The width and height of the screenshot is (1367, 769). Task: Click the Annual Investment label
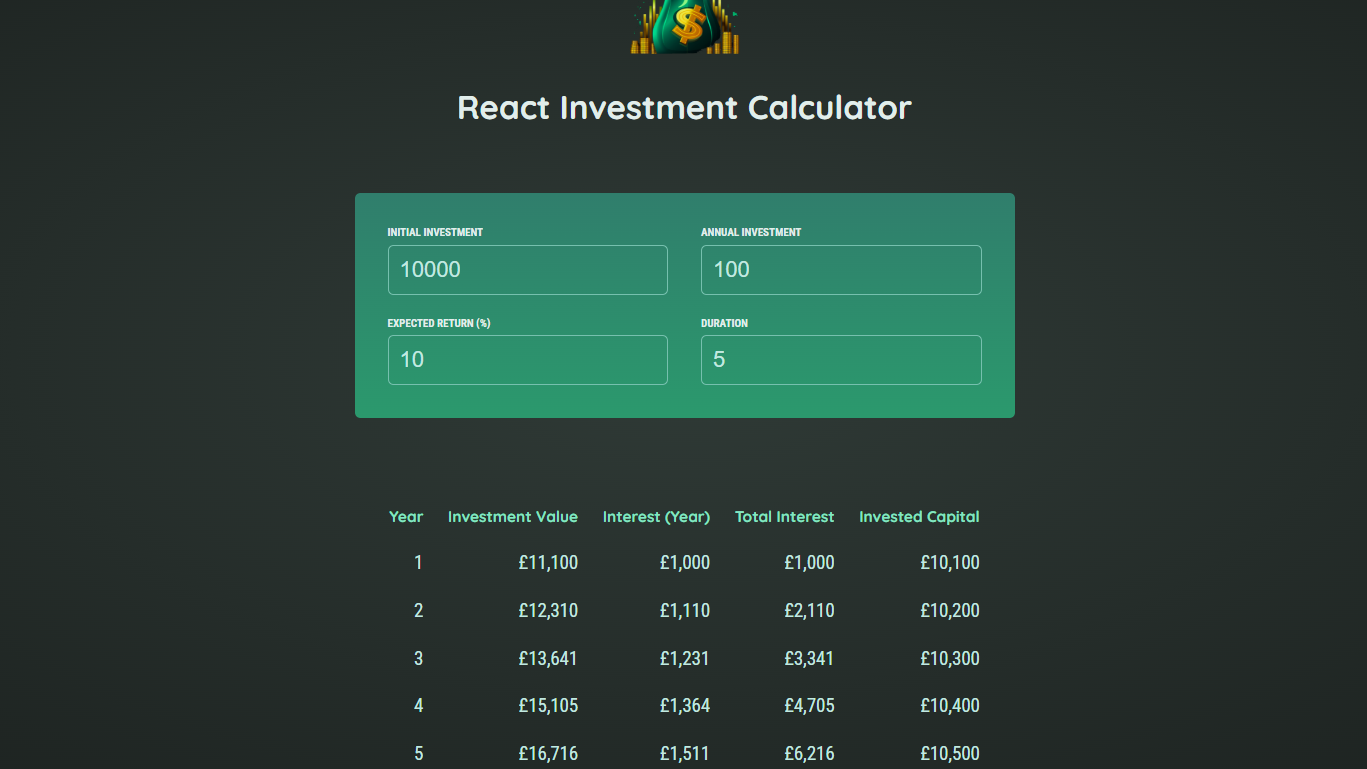pos(751,232)
